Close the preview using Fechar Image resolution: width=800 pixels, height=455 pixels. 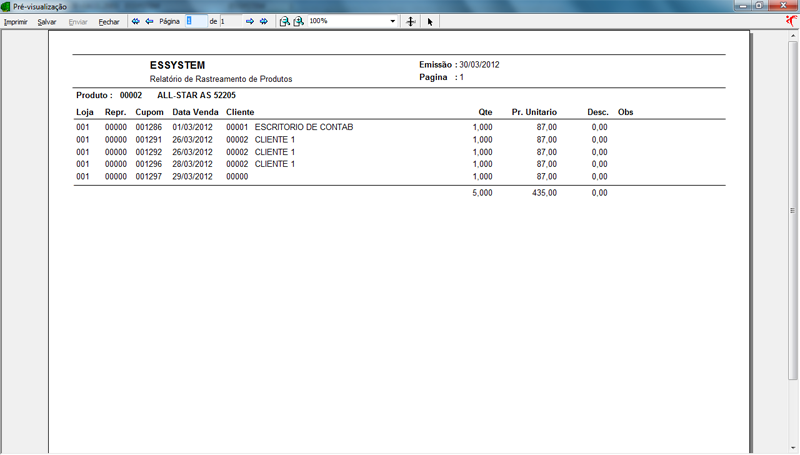click(x=108, y=21)
